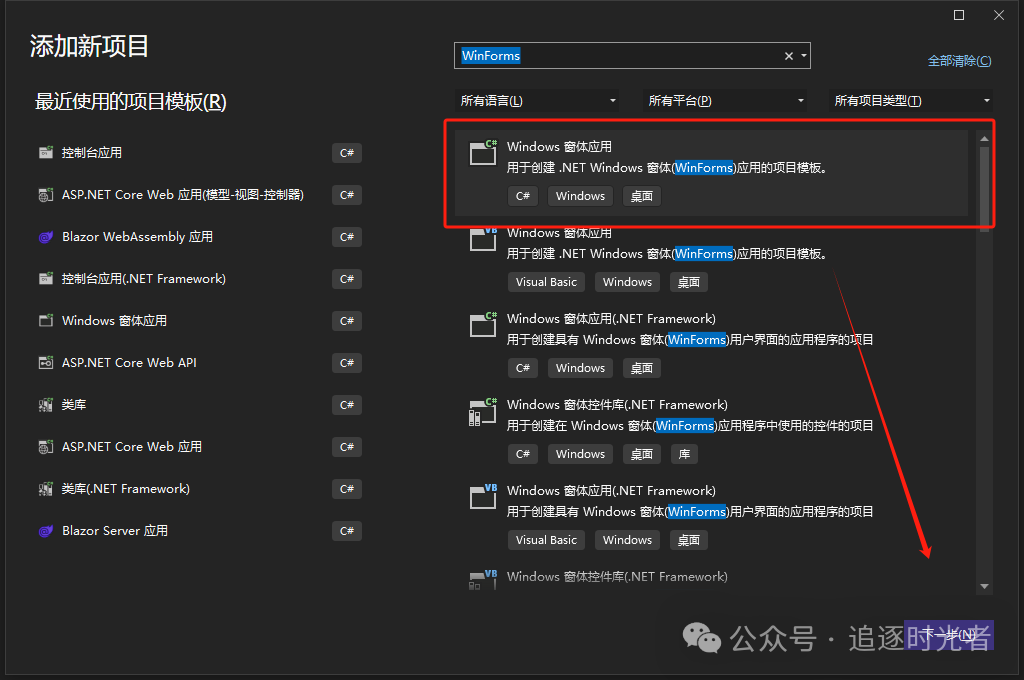Click the Windows 窗体控件库 C# result icon
The height and width of the screenshot is (680, 1024).
tap(483, 411)
